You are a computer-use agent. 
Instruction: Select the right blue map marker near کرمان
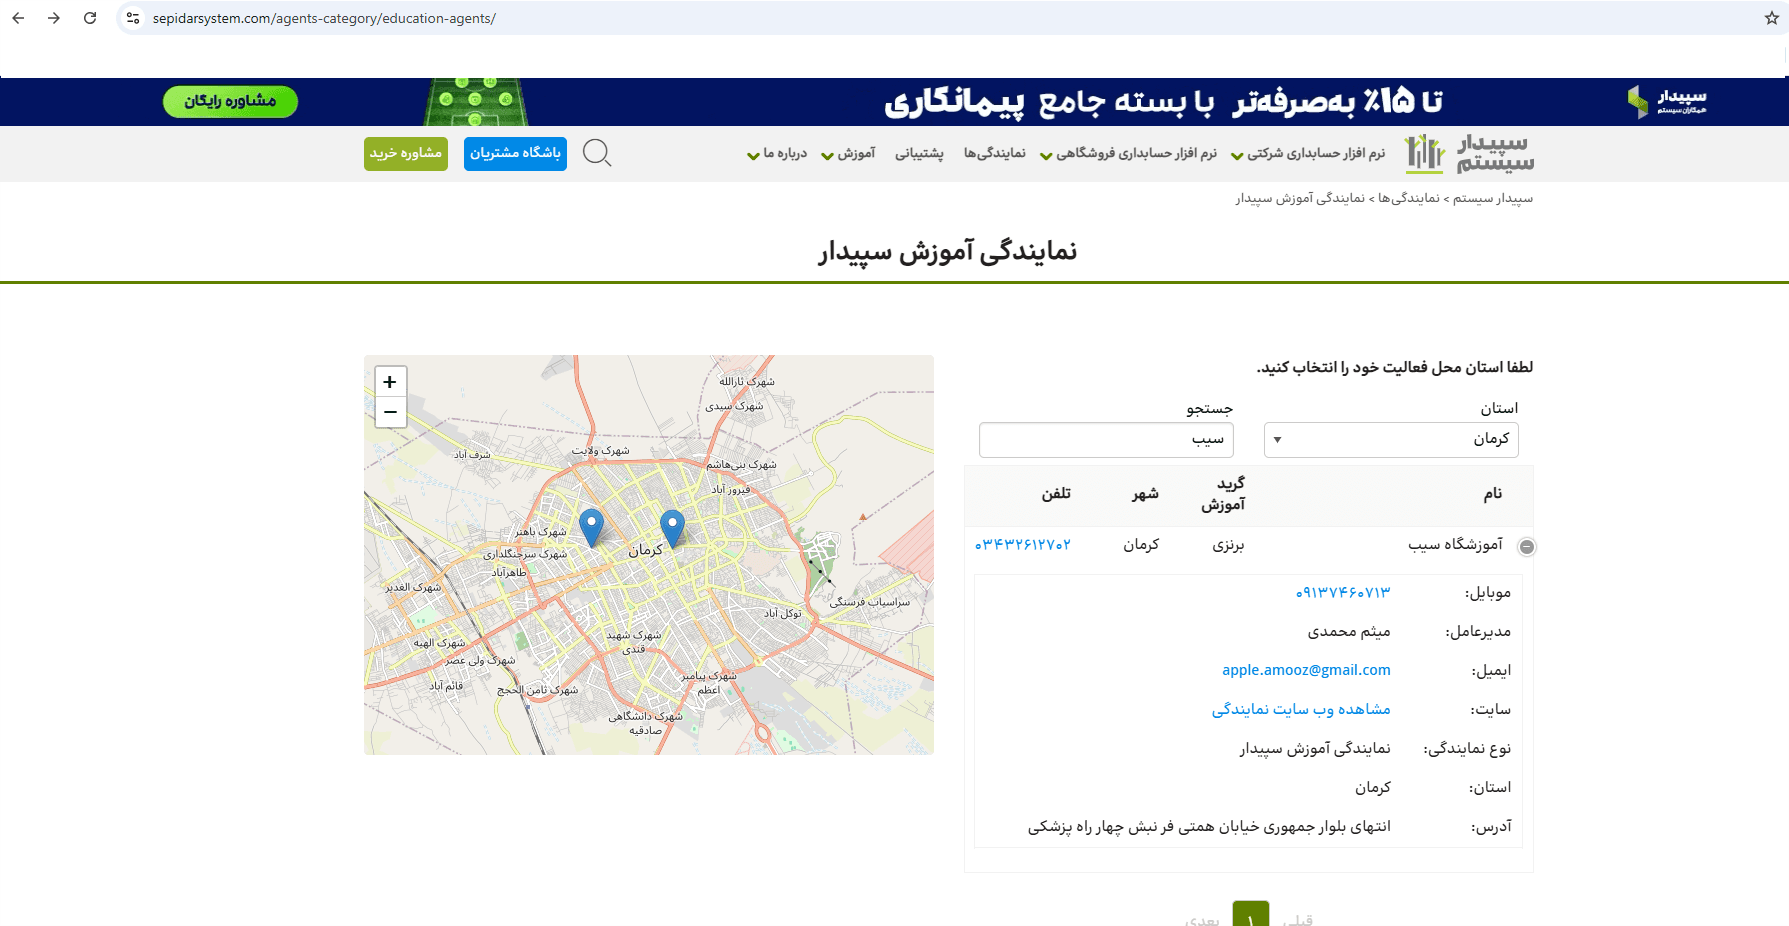point(673,528)
